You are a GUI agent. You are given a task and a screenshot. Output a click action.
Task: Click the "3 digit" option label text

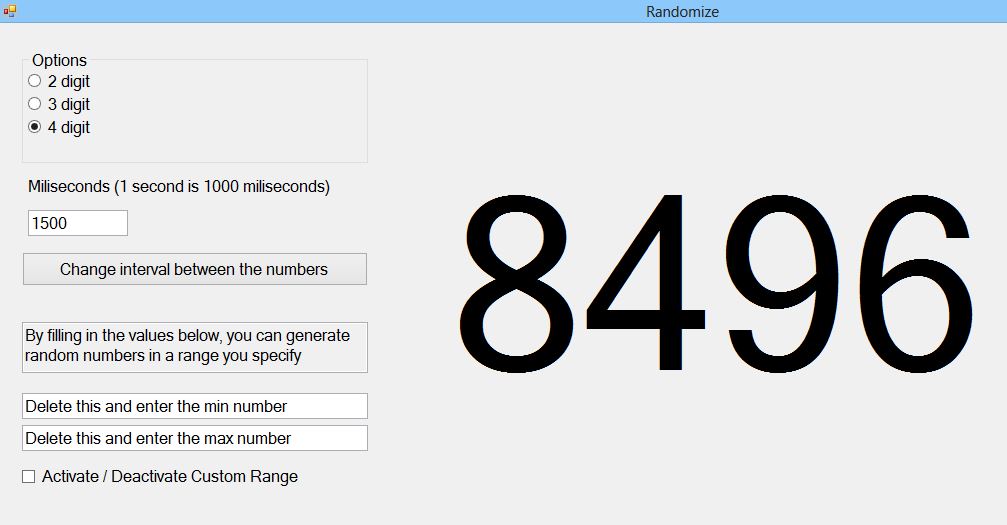[69, 104]
